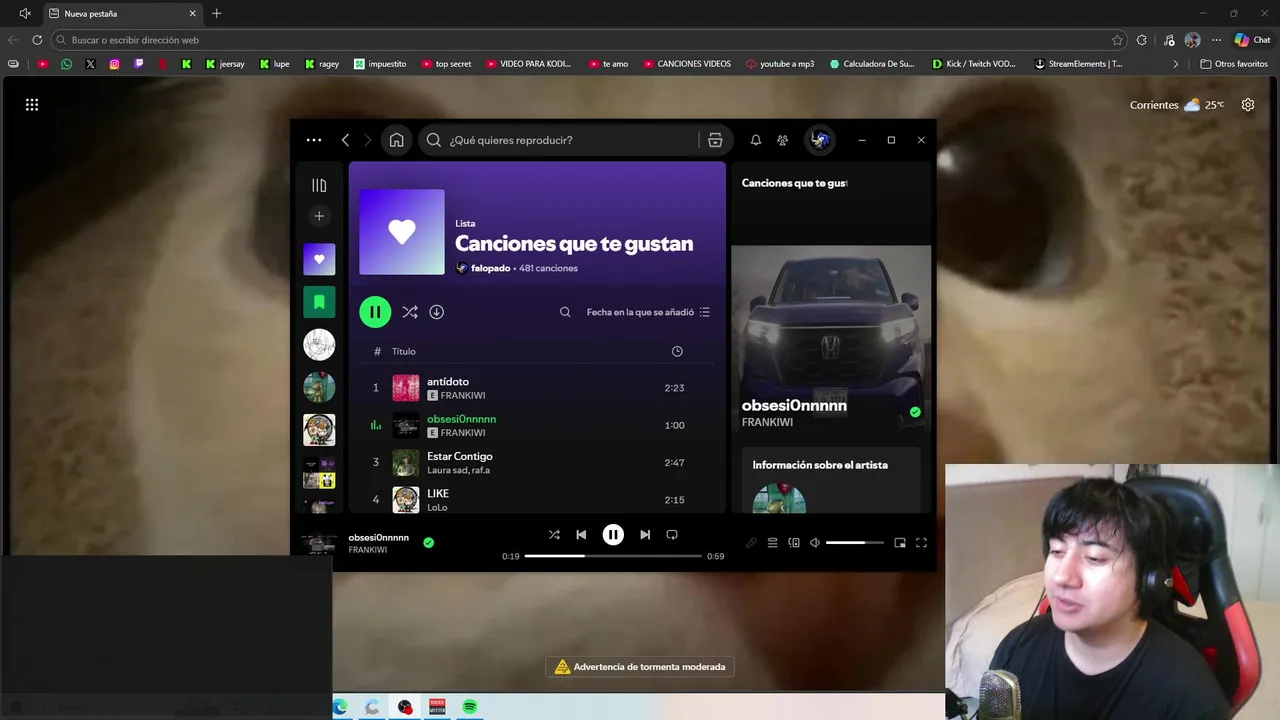Image resolution: width=1280 pixels, height=720 pixels.
Task: Toggle repeat mode in player controls
Action: (672, 535)
